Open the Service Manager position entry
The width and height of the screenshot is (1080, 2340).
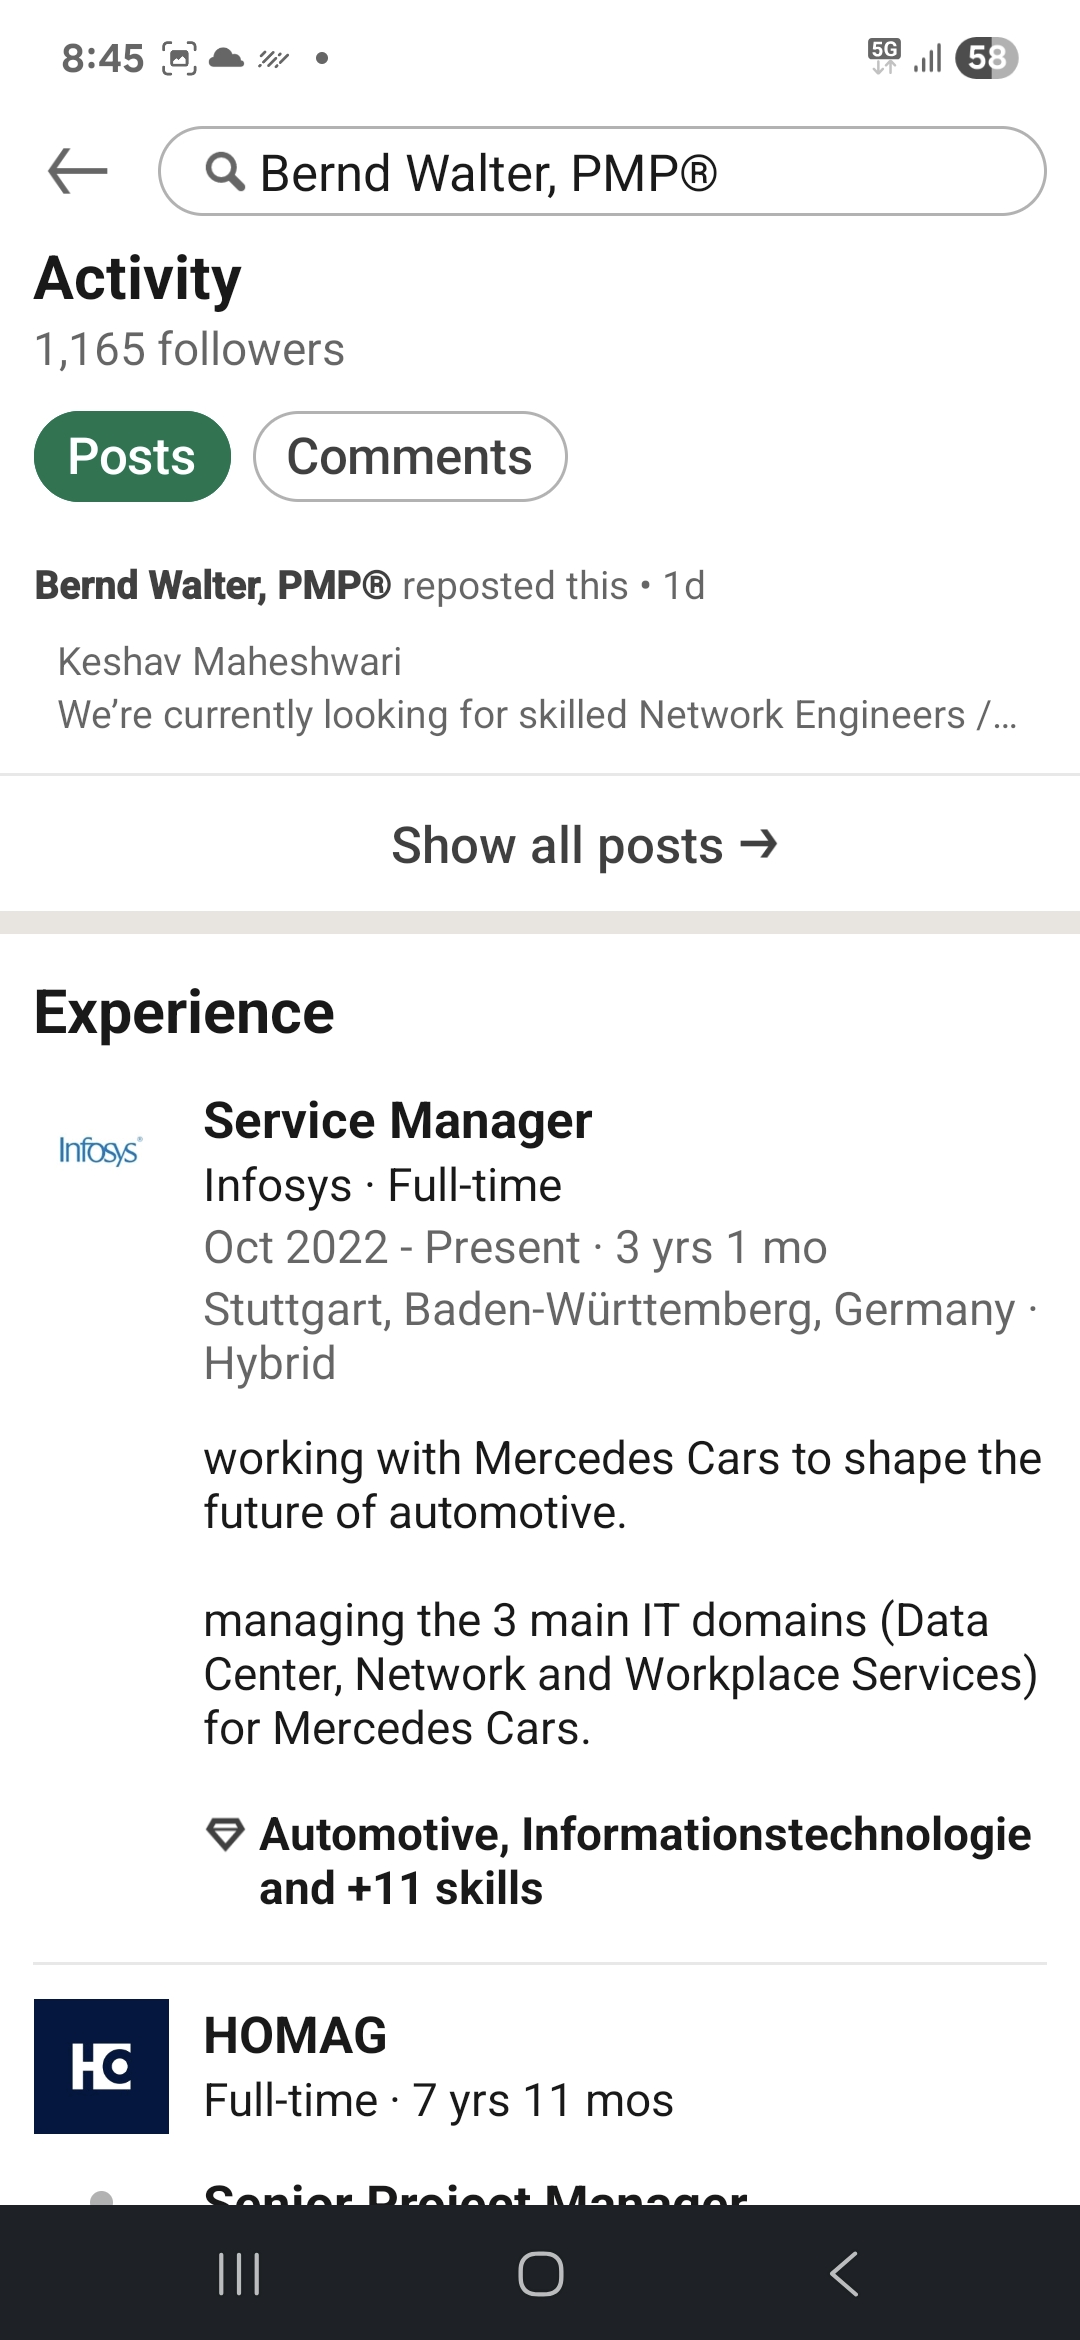398,1121
